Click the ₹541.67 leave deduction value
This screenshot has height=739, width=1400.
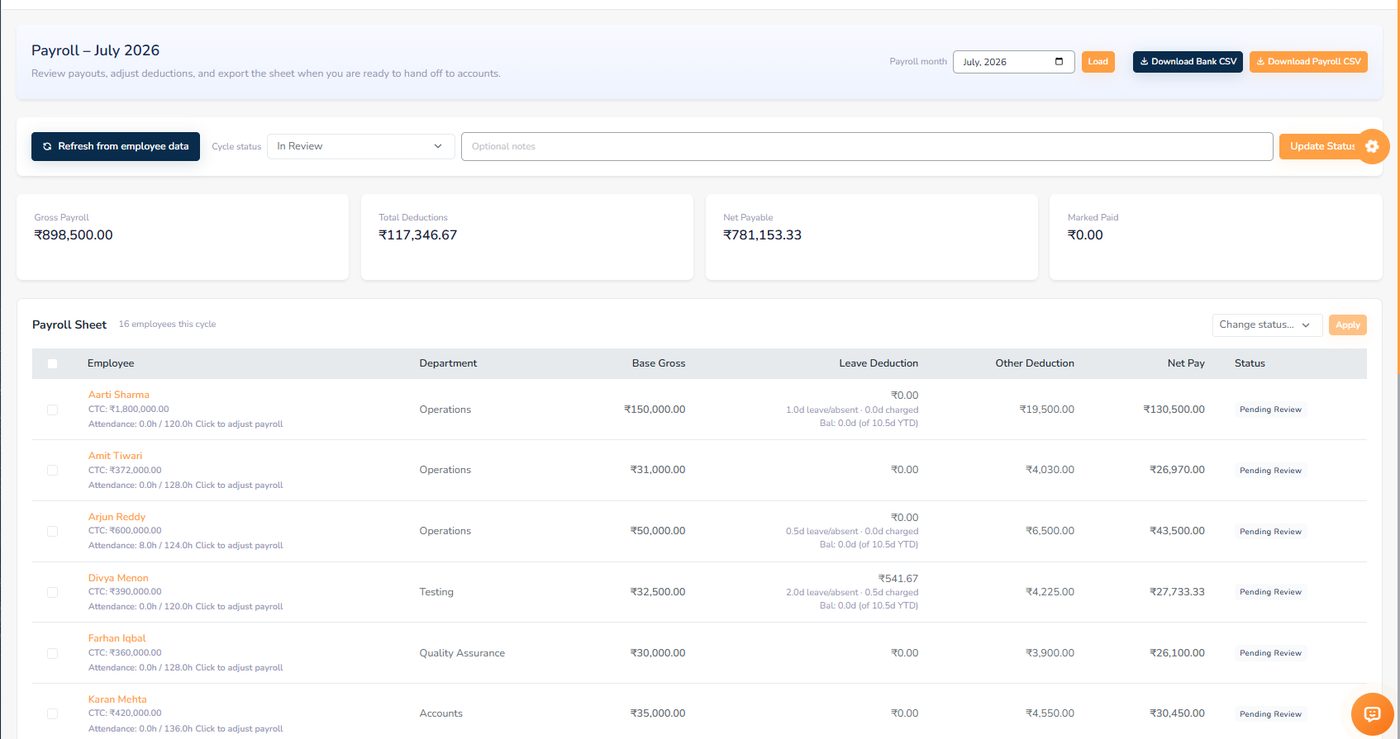coord(898,578)
